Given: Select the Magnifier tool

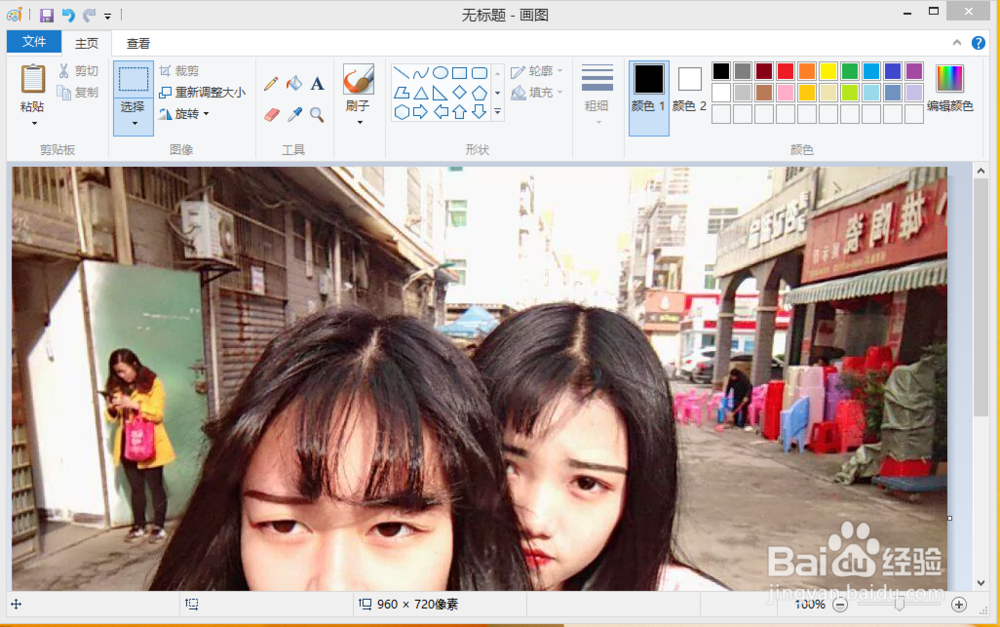Looking at the screenshot, I should (317, 113).
